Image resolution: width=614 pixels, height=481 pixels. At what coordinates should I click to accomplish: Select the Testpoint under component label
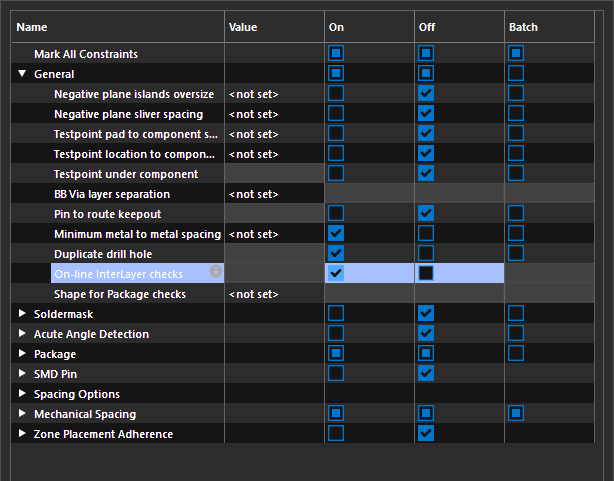click(126, 174)
